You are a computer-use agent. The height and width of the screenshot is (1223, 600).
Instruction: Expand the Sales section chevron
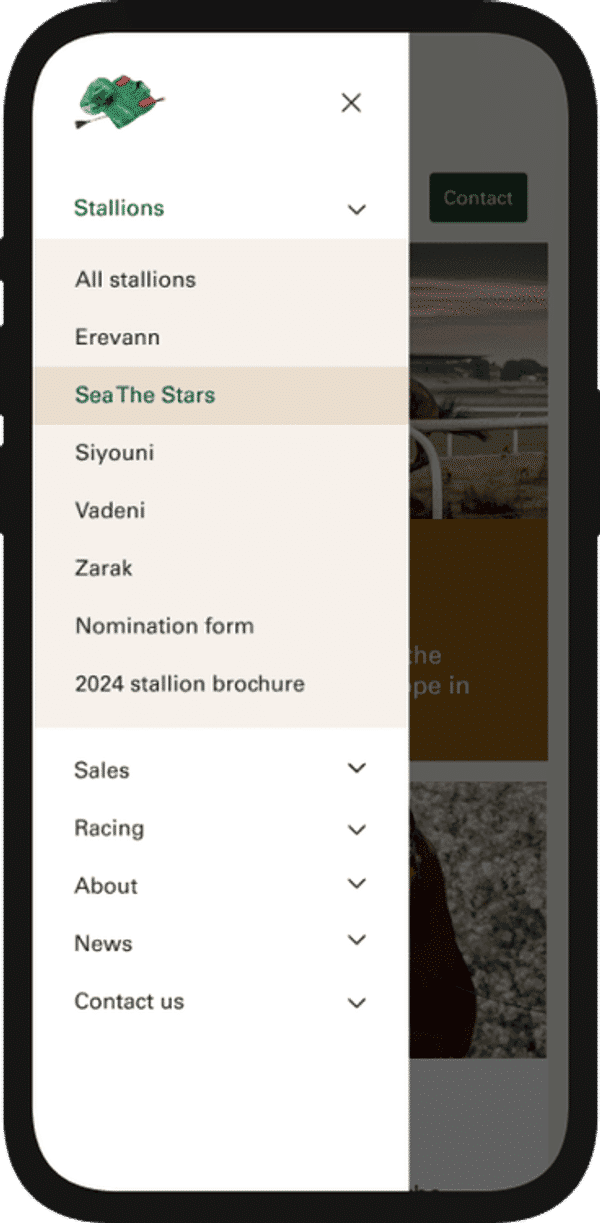[x=356, y=768]
